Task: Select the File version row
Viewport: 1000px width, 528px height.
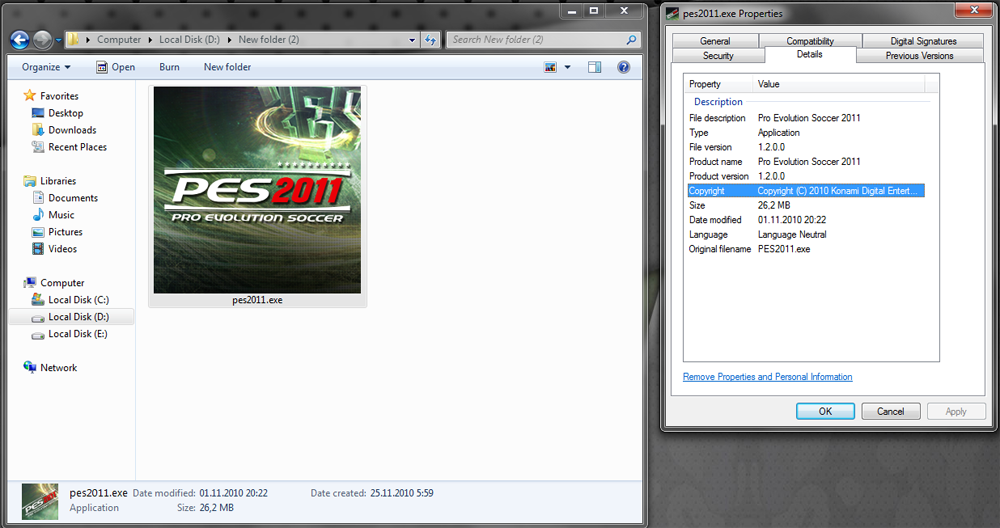Action: tap(805, 147)
